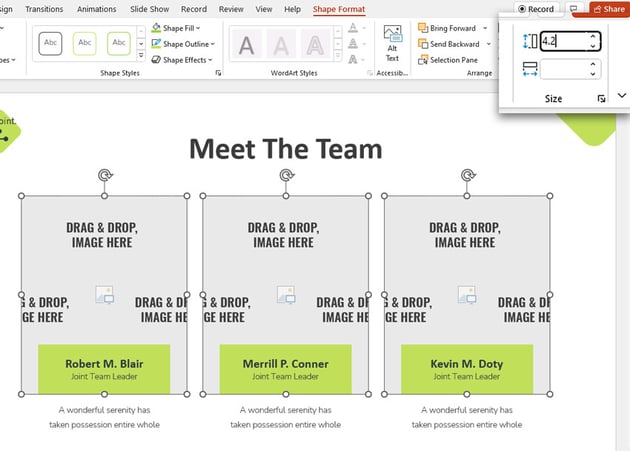Image resolution: width=630 pixels, height=451 pixels.
Task: Click rotate handle above Robert M. Blair card
Action: [105, 176]
